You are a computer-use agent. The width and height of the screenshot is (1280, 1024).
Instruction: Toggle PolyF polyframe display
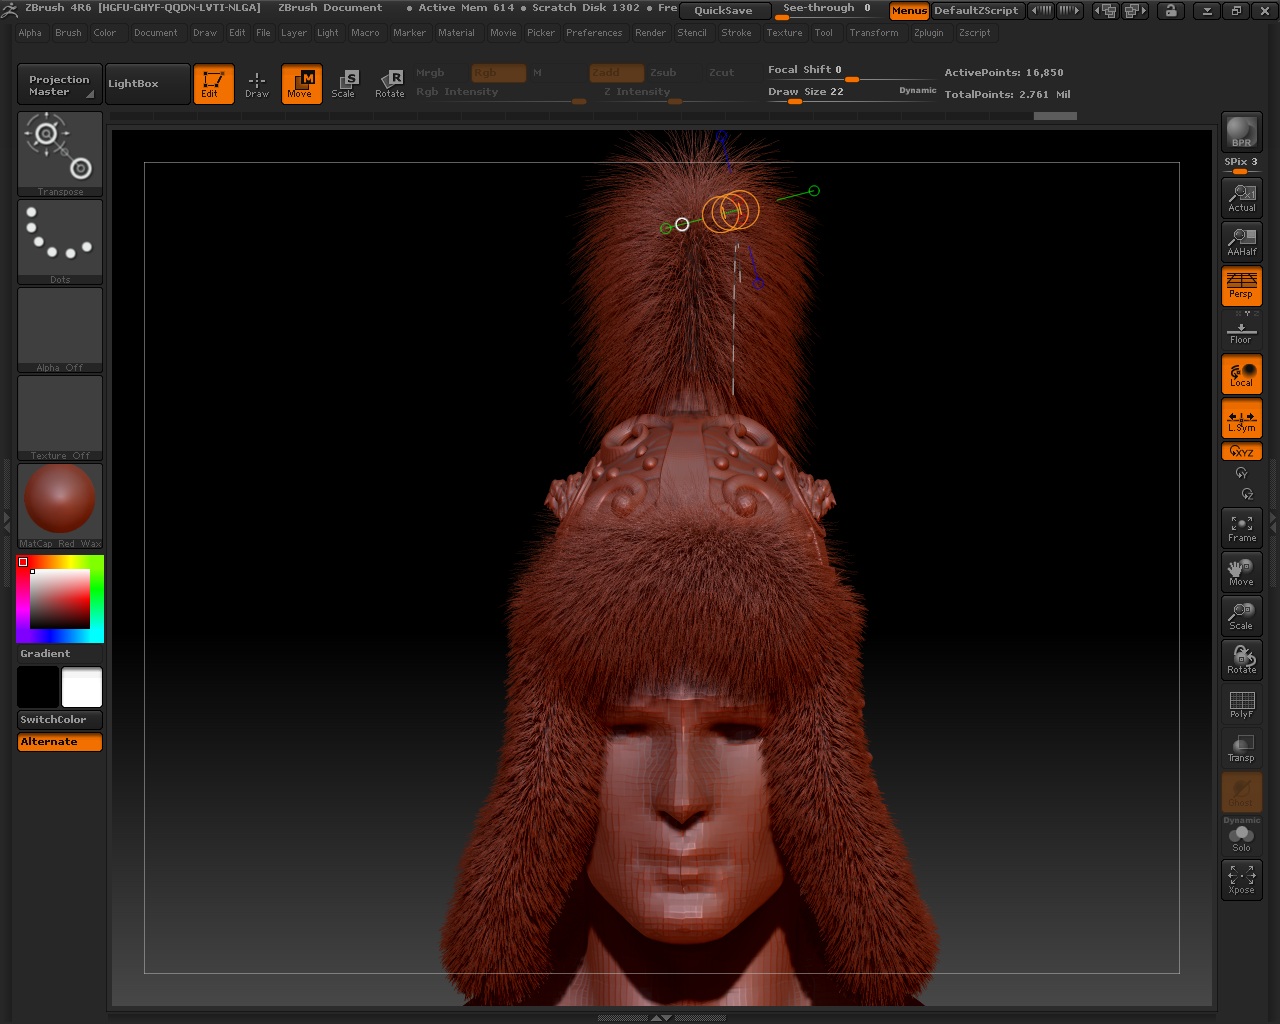(x=1241, y=704)
